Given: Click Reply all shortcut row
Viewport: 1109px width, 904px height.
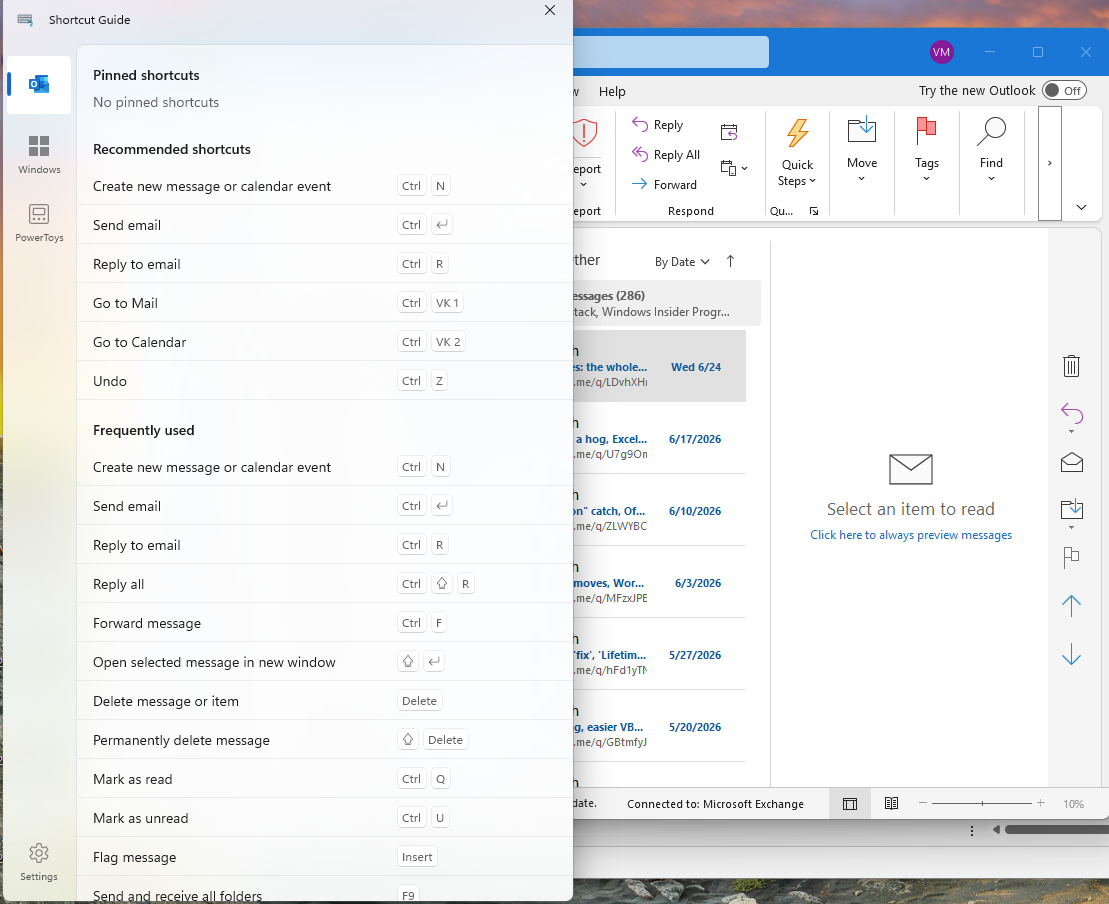Looking at the screenshot, I should tap(325, 584).
